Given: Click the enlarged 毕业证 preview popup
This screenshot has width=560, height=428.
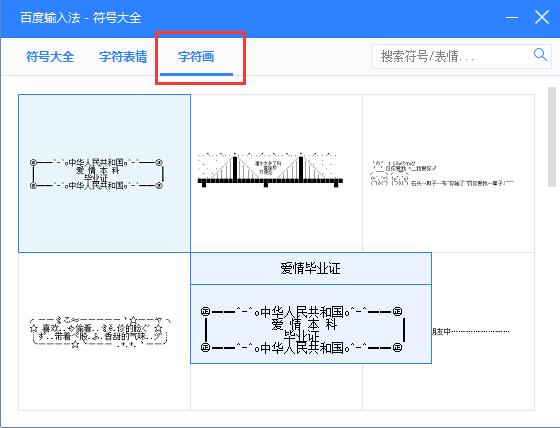Looking at the screenshot, I should [311, 324].
